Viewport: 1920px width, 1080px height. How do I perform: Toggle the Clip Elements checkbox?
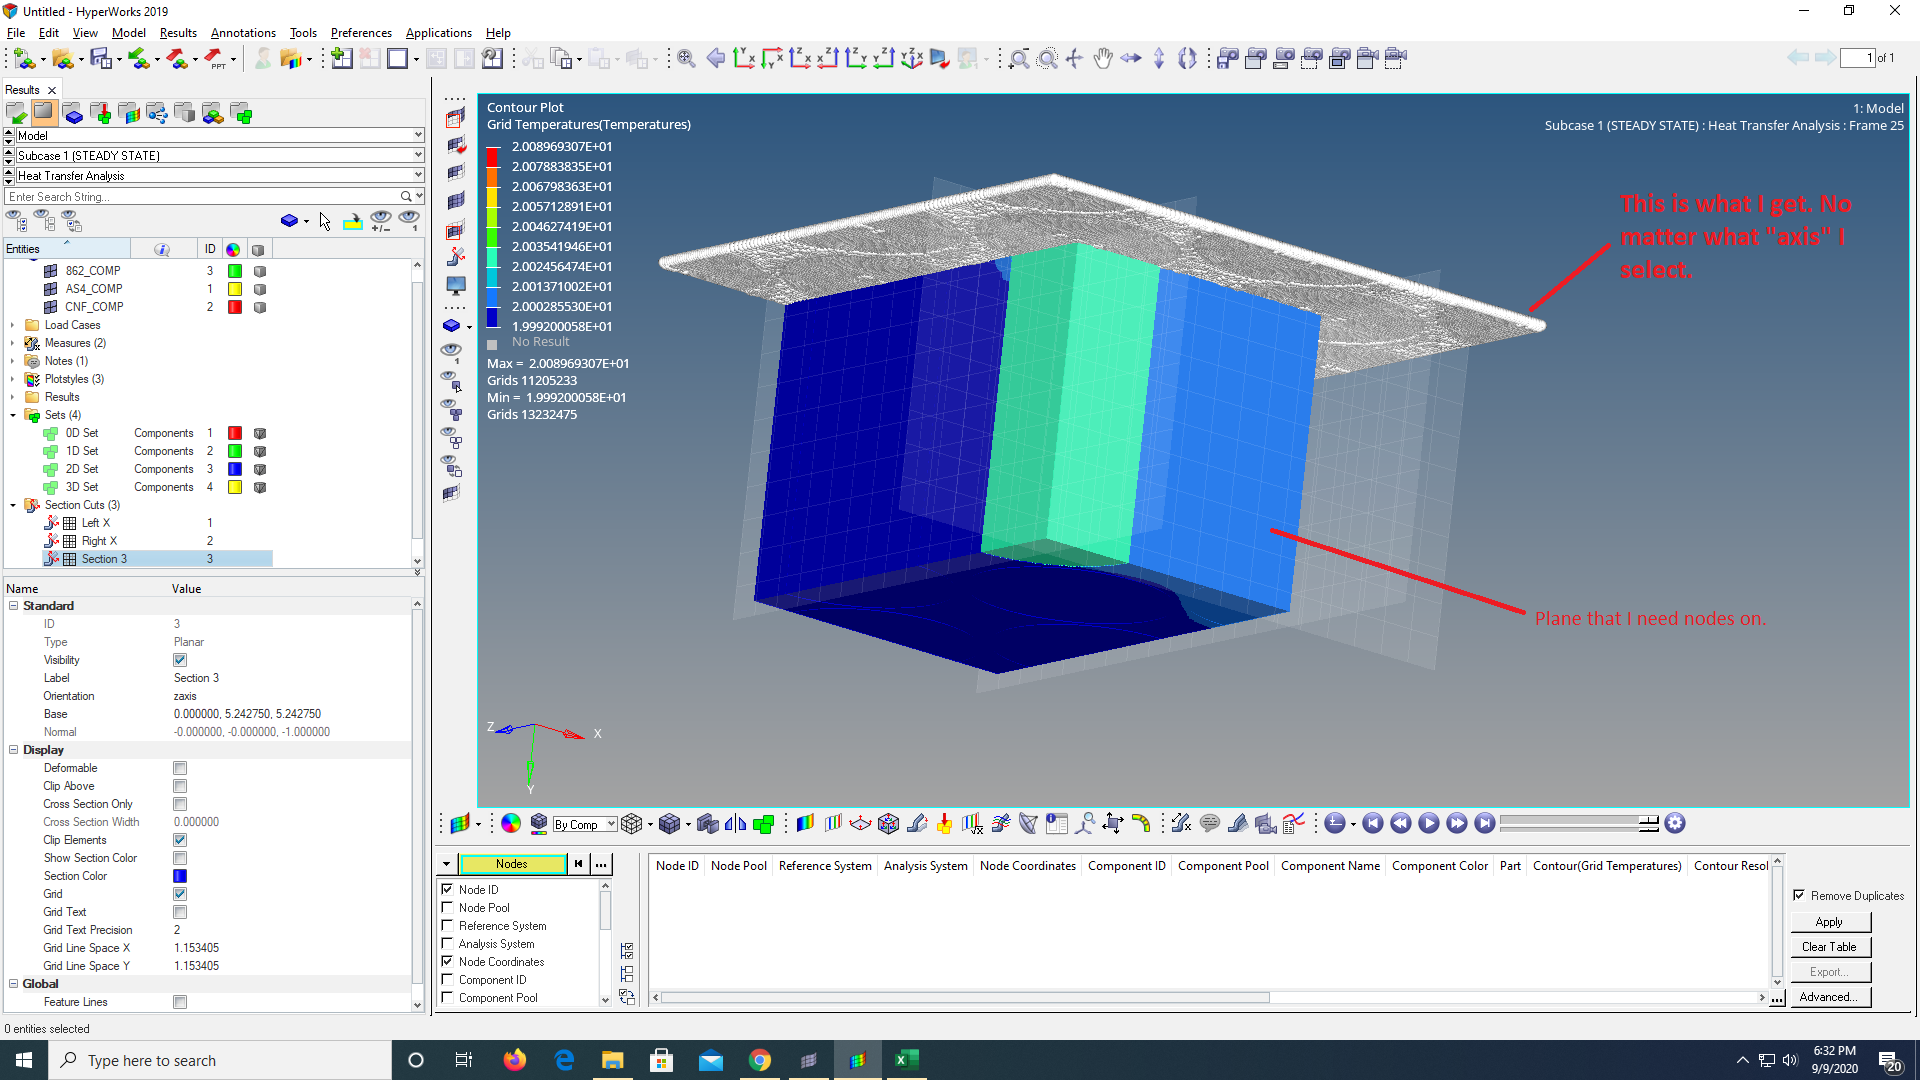(x=180, y=840)
